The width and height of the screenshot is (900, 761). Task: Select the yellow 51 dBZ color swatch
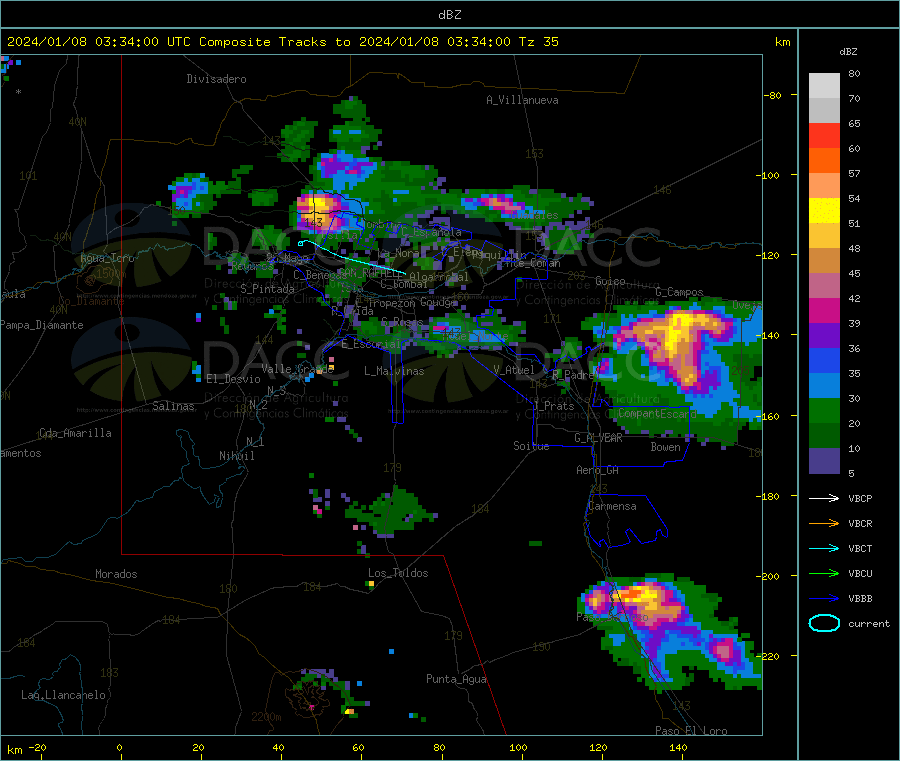pos(824,211)
